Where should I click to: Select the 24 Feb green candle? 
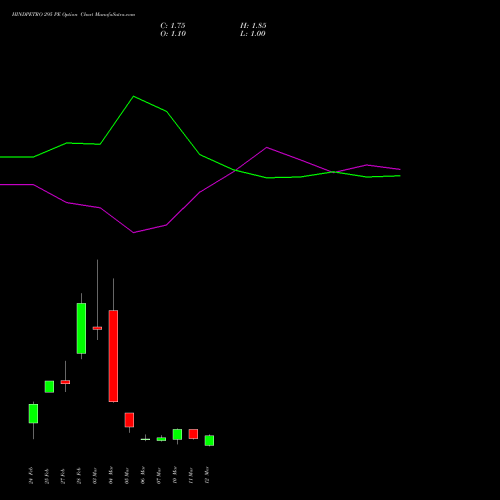click(33, 414)
